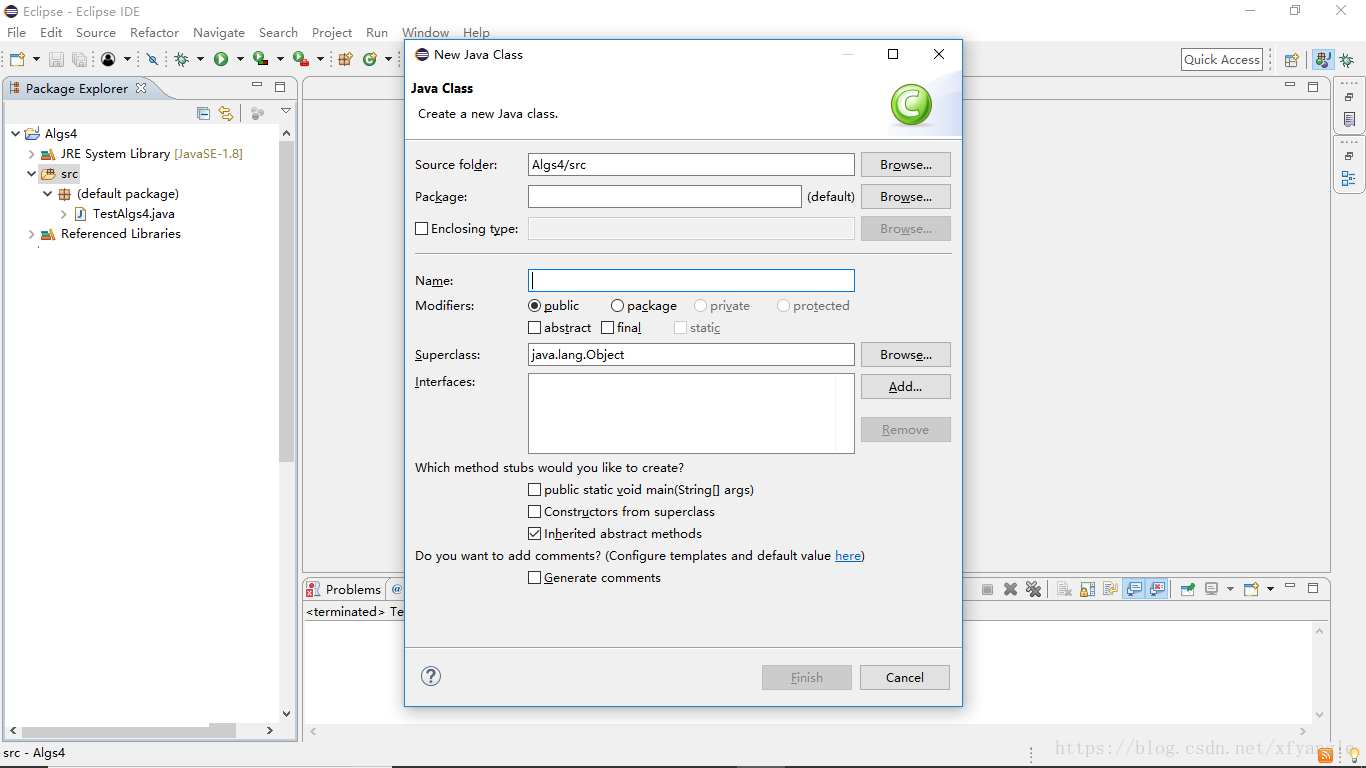Click the Open Console icon
Viewport: 1366px width, 768px height.
pyautogui.click(x=1251, y=589)
